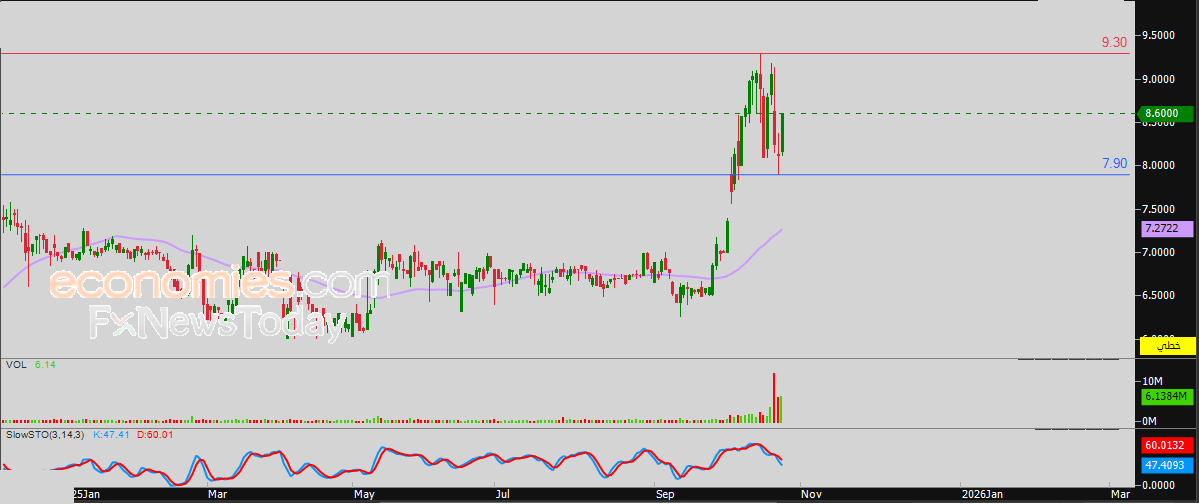The image size is (1199, 504).
Task: Click the blue 7.90 support level label
Action: pos(1114,163)
